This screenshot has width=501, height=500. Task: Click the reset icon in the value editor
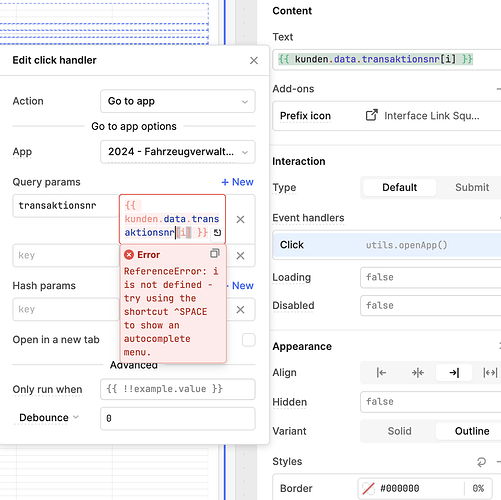(217, 232)
